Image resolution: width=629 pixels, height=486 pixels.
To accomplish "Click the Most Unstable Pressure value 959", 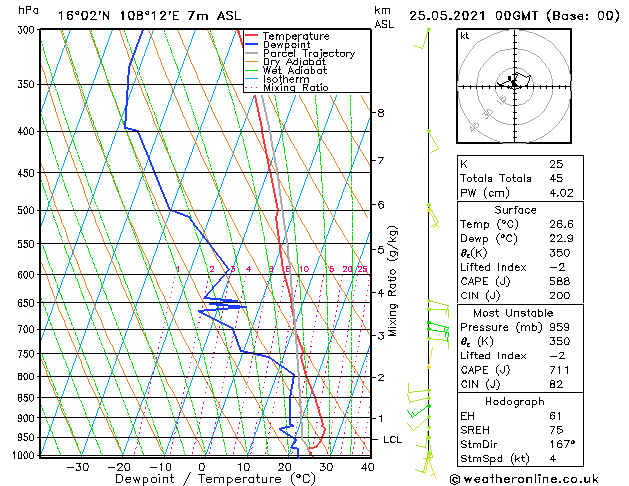I will (x=560, y=327).
